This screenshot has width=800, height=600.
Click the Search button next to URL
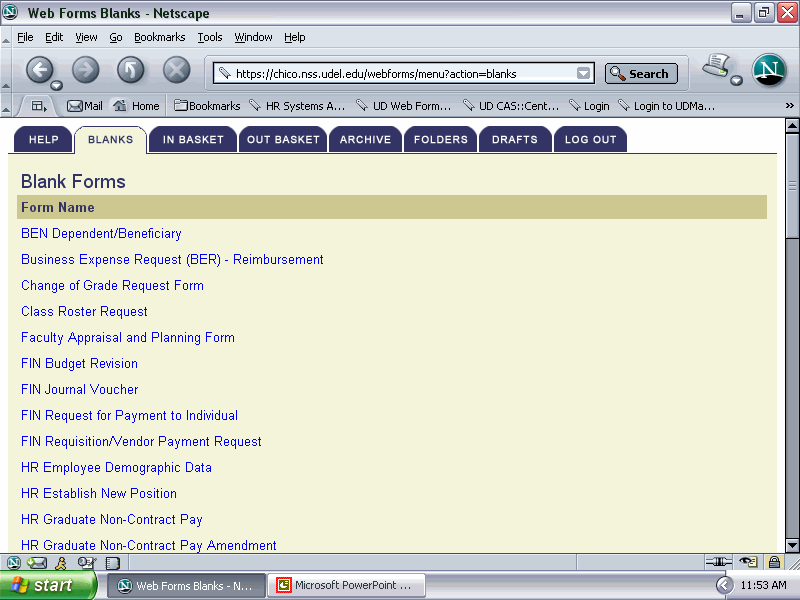tap(641, 74)
